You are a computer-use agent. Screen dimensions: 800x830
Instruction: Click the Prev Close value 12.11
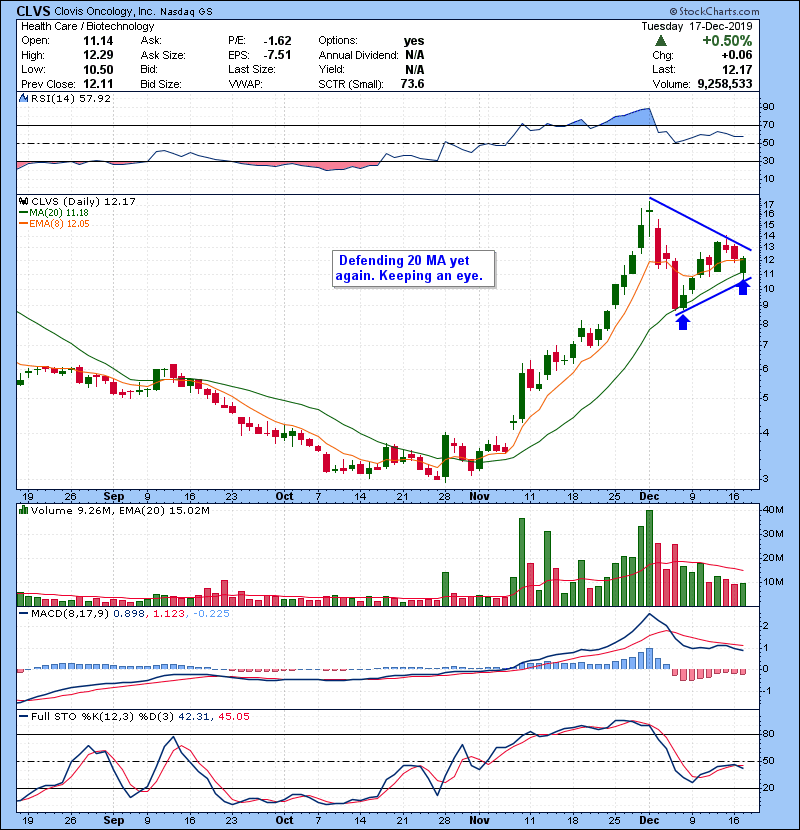(x=98, y=84)
